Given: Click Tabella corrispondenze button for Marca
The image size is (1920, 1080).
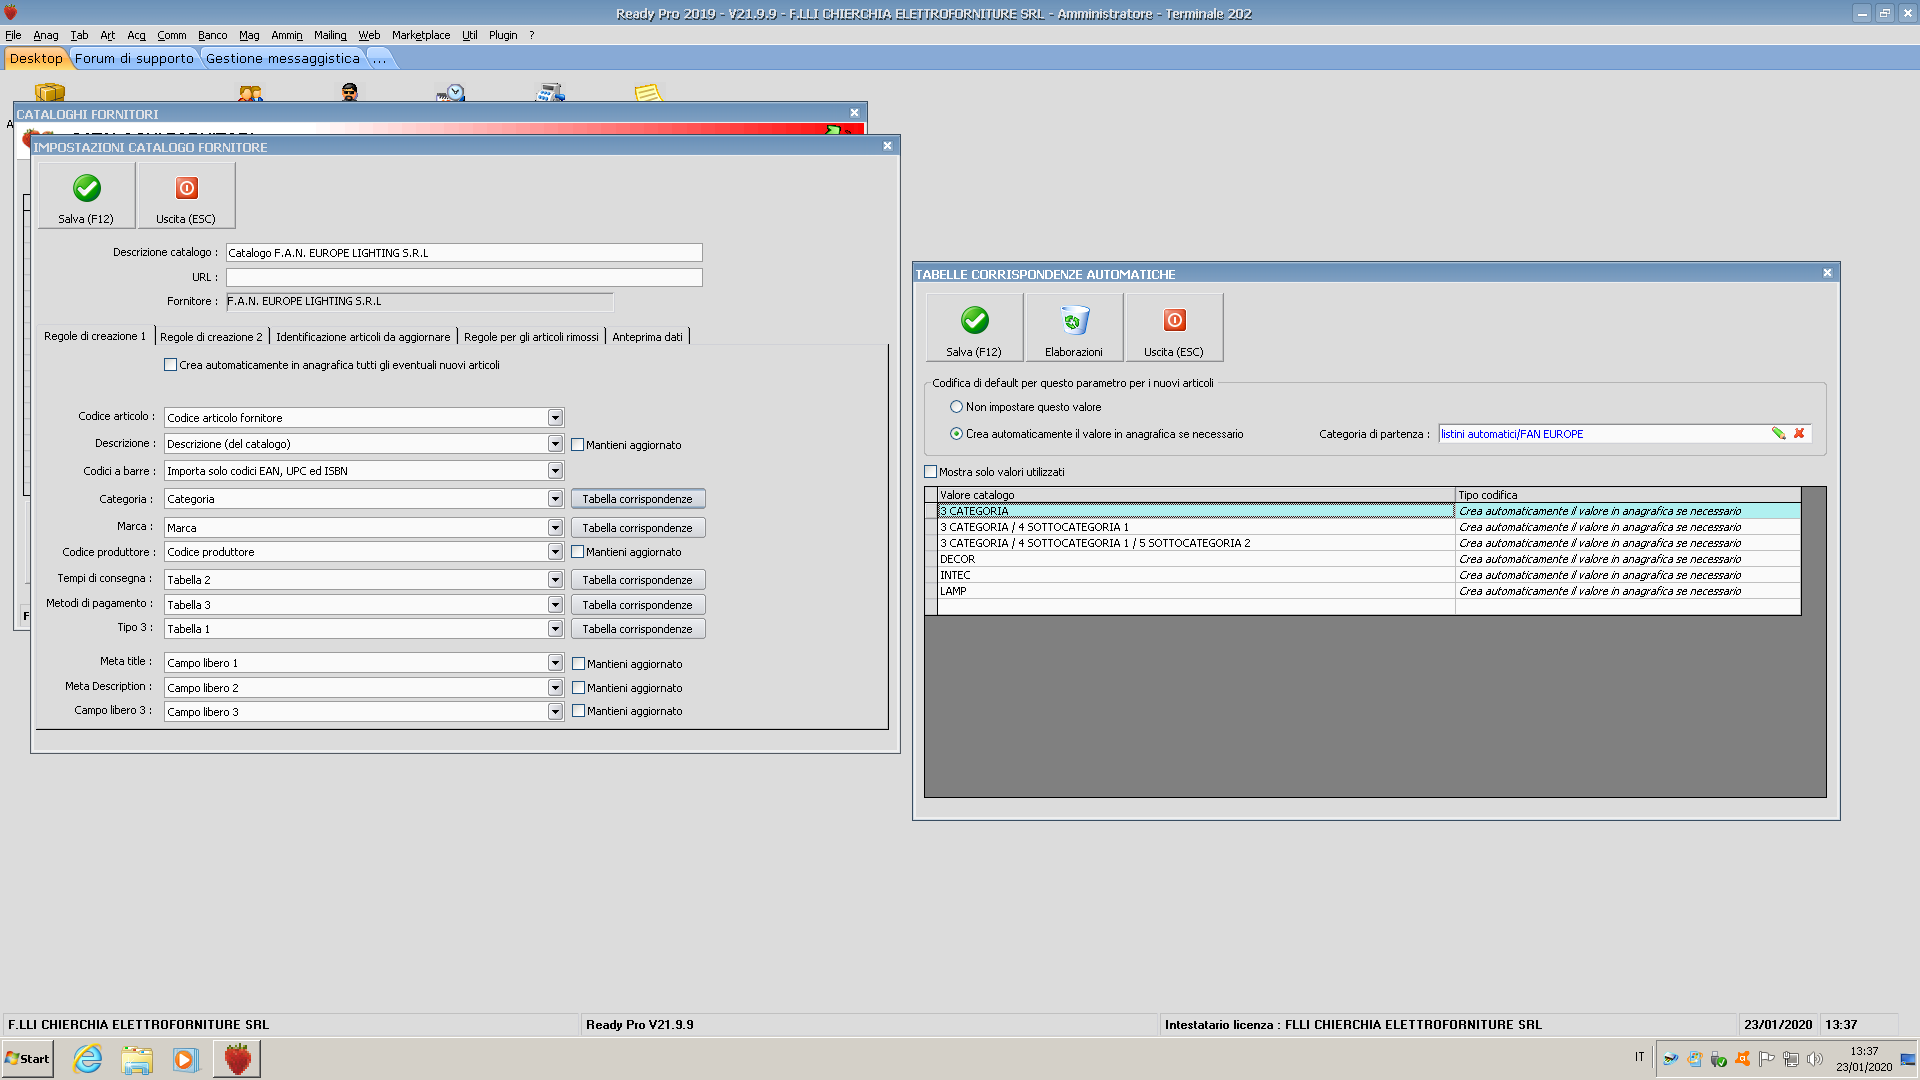Looking at the screenshot, I should (637, 528).
